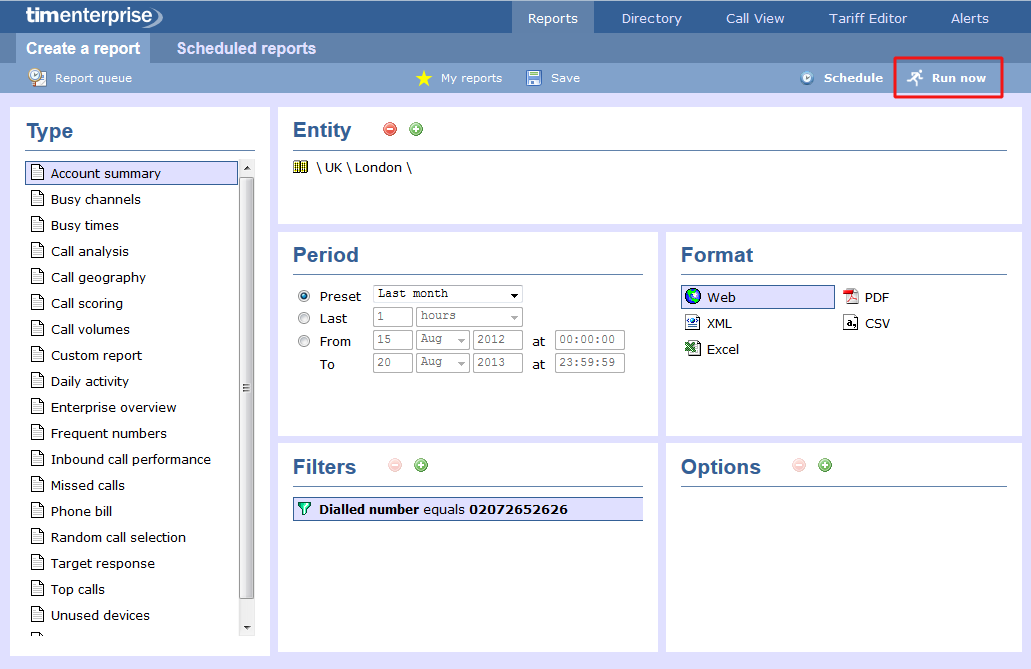Add an entity with the green plus icon
1031x669 pixels.
pos(416,128)
